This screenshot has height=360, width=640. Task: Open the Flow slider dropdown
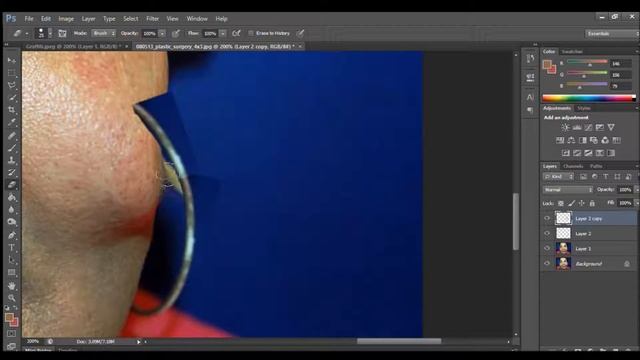tap(223, 33)
